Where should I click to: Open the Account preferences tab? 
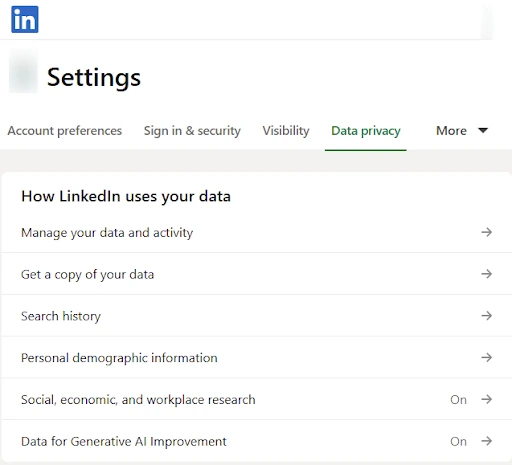click(x=65, y=131)
